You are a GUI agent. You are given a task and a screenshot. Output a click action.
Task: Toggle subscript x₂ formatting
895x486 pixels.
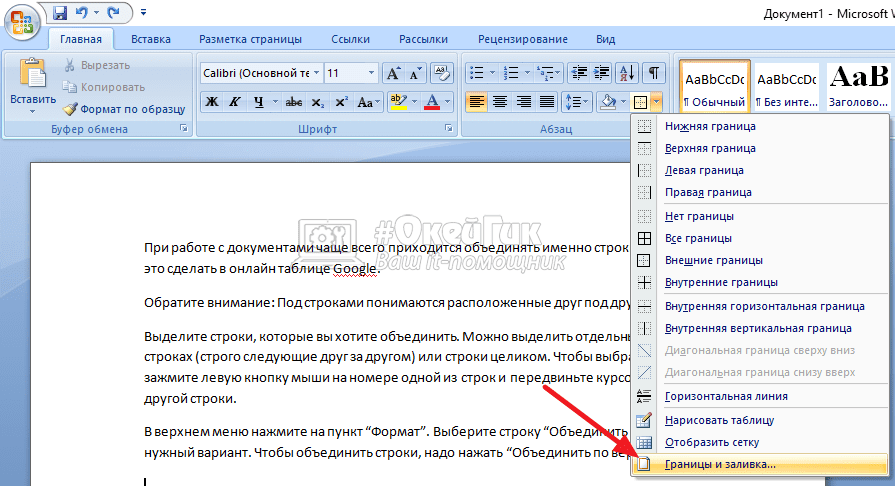[x=318, y=102]
